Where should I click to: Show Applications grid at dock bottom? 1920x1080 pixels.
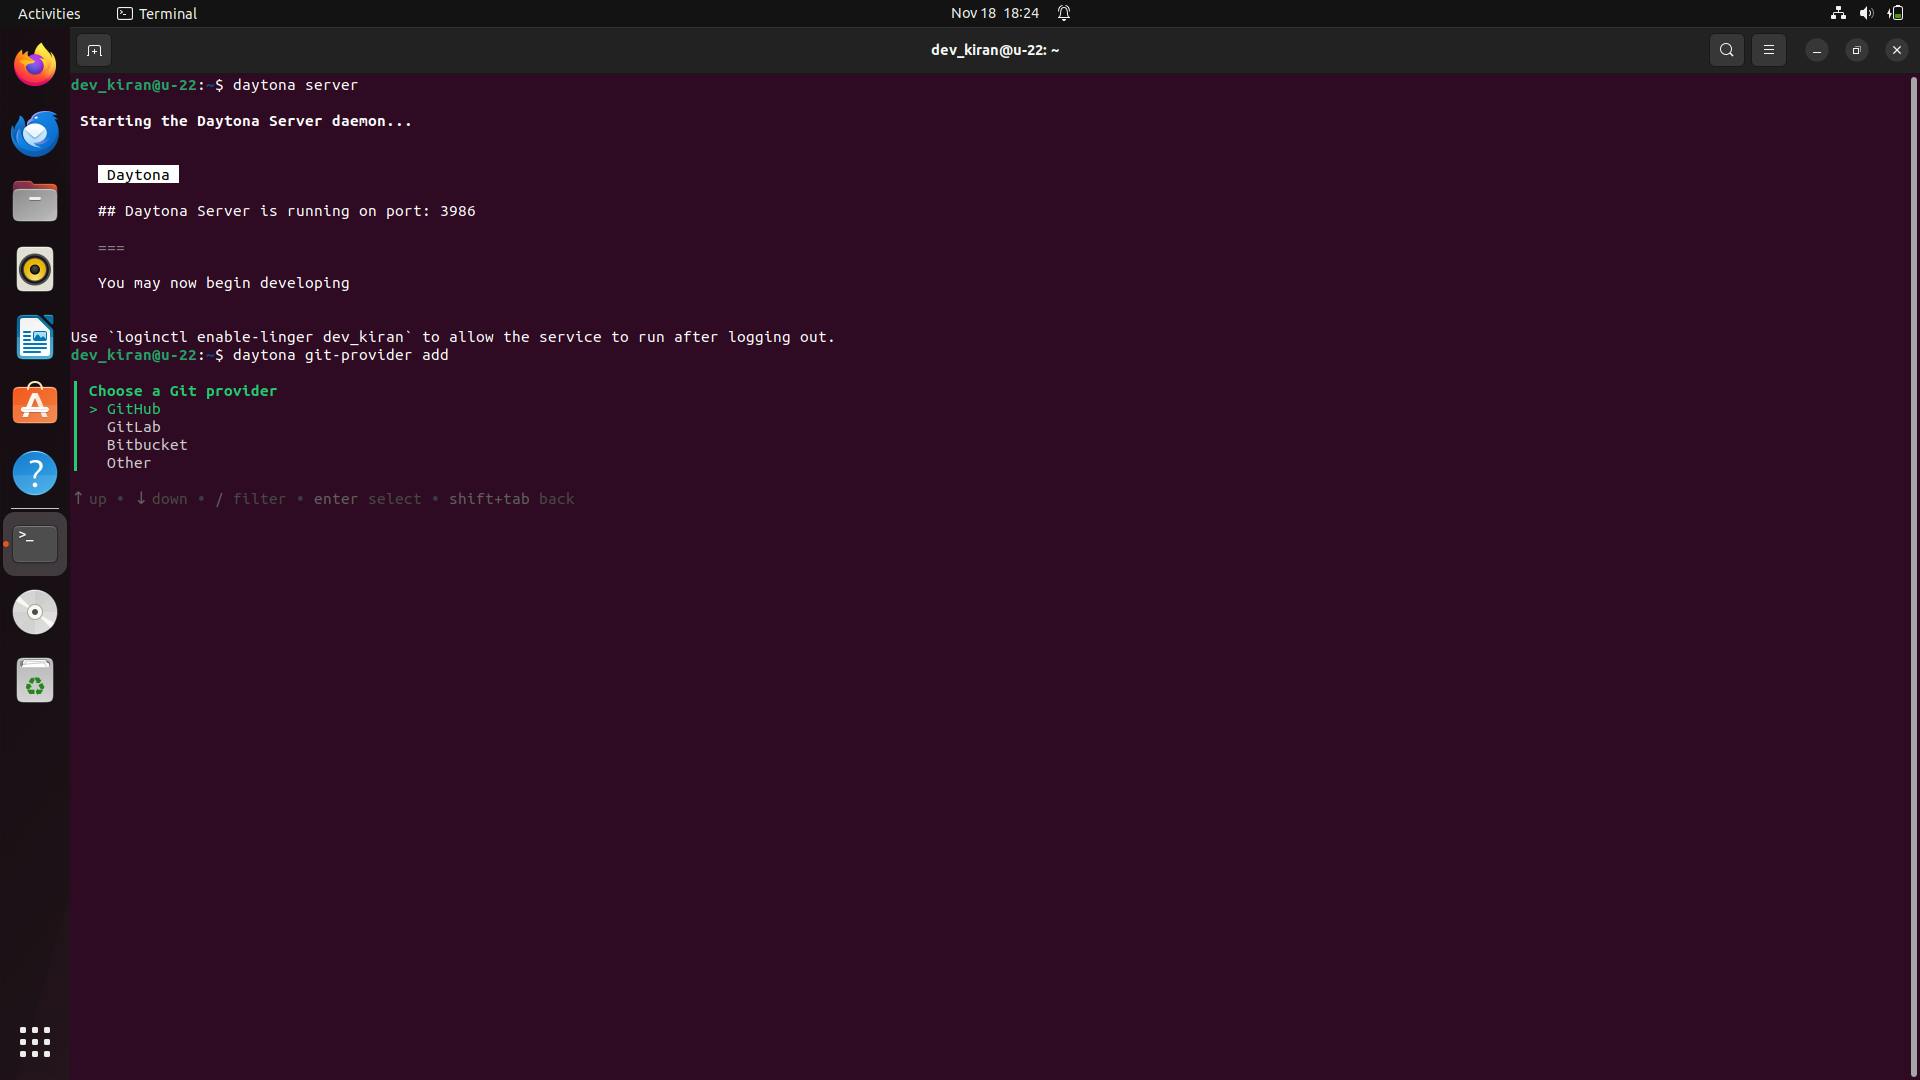click(x=35, y=1042)
